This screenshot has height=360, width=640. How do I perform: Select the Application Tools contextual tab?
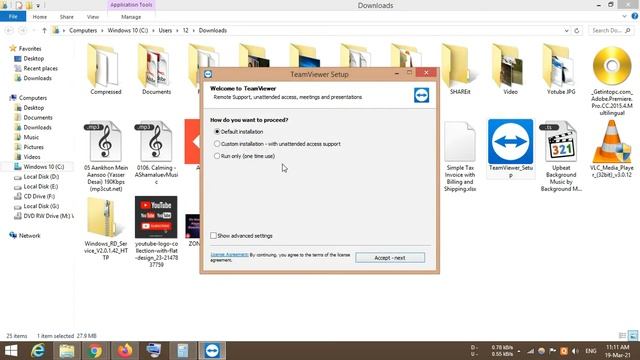pos(131,5)
